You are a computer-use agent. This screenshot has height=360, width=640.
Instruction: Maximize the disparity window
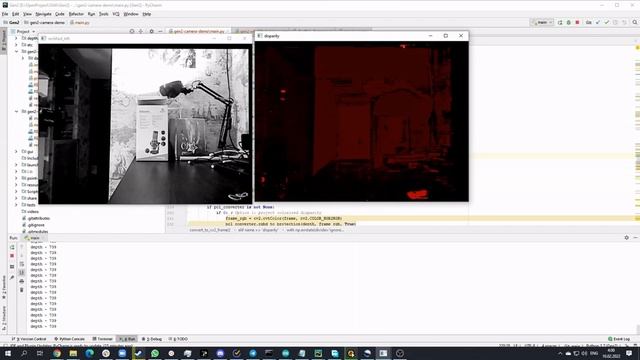tap(446, 36)
